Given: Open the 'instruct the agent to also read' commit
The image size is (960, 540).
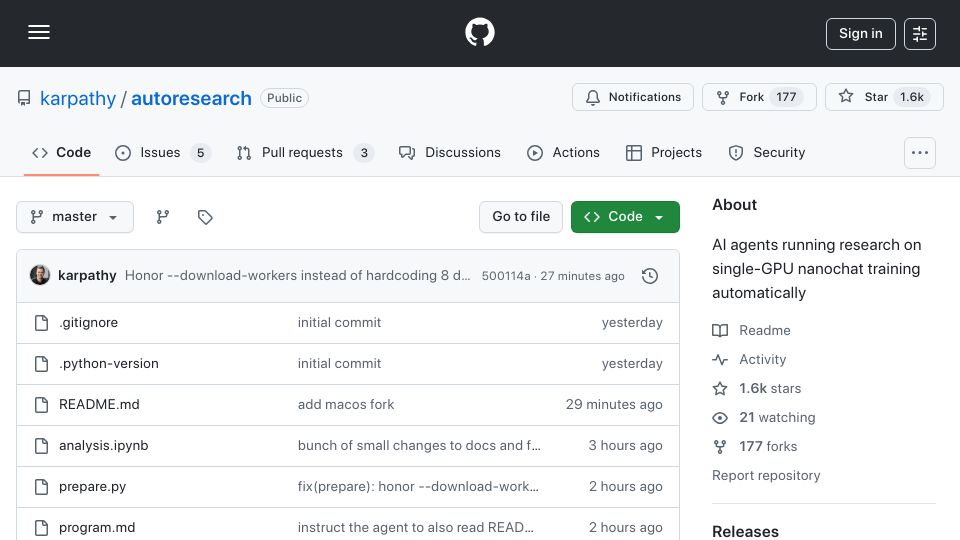Looking at the screenshot, I should 416,528.
